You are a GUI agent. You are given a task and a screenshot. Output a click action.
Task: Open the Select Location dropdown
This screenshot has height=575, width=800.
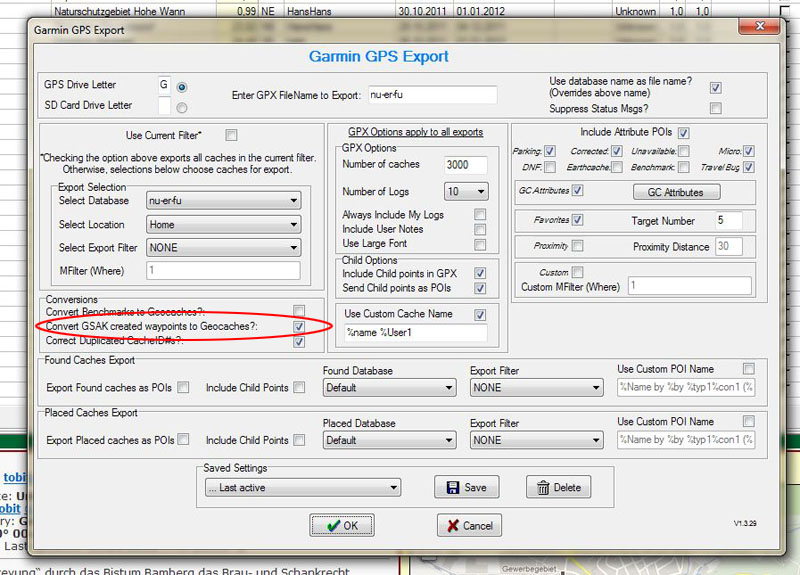click(223, 224)
